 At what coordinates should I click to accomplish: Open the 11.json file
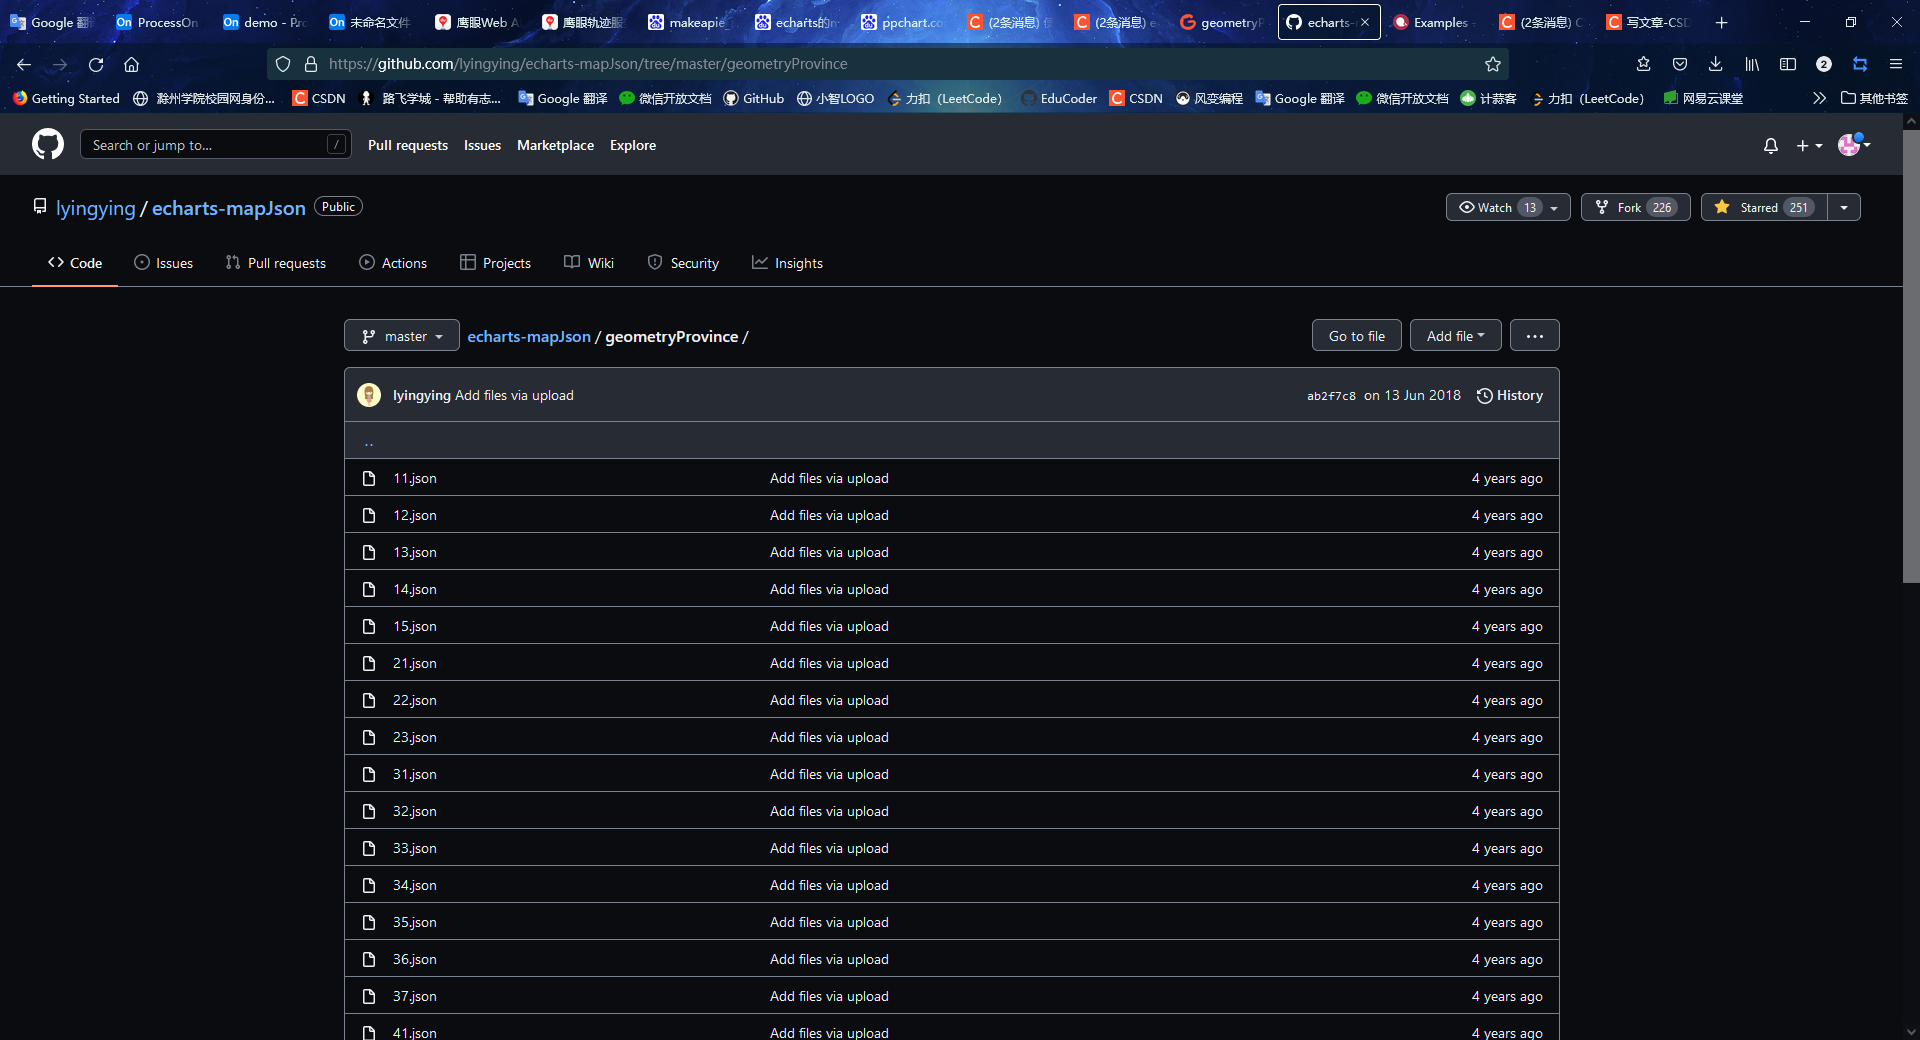(x=415, y=478)
